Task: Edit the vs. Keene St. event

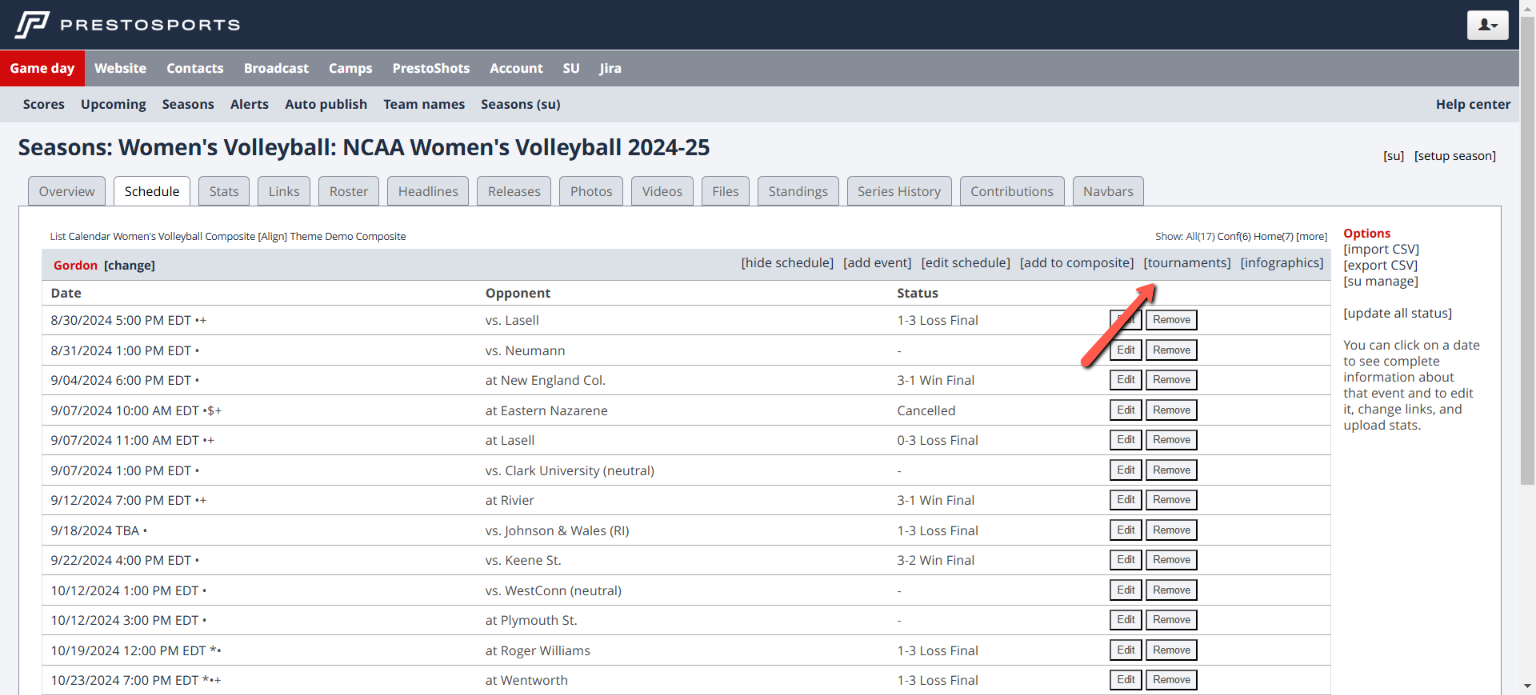Action: tap(1126, 560)
